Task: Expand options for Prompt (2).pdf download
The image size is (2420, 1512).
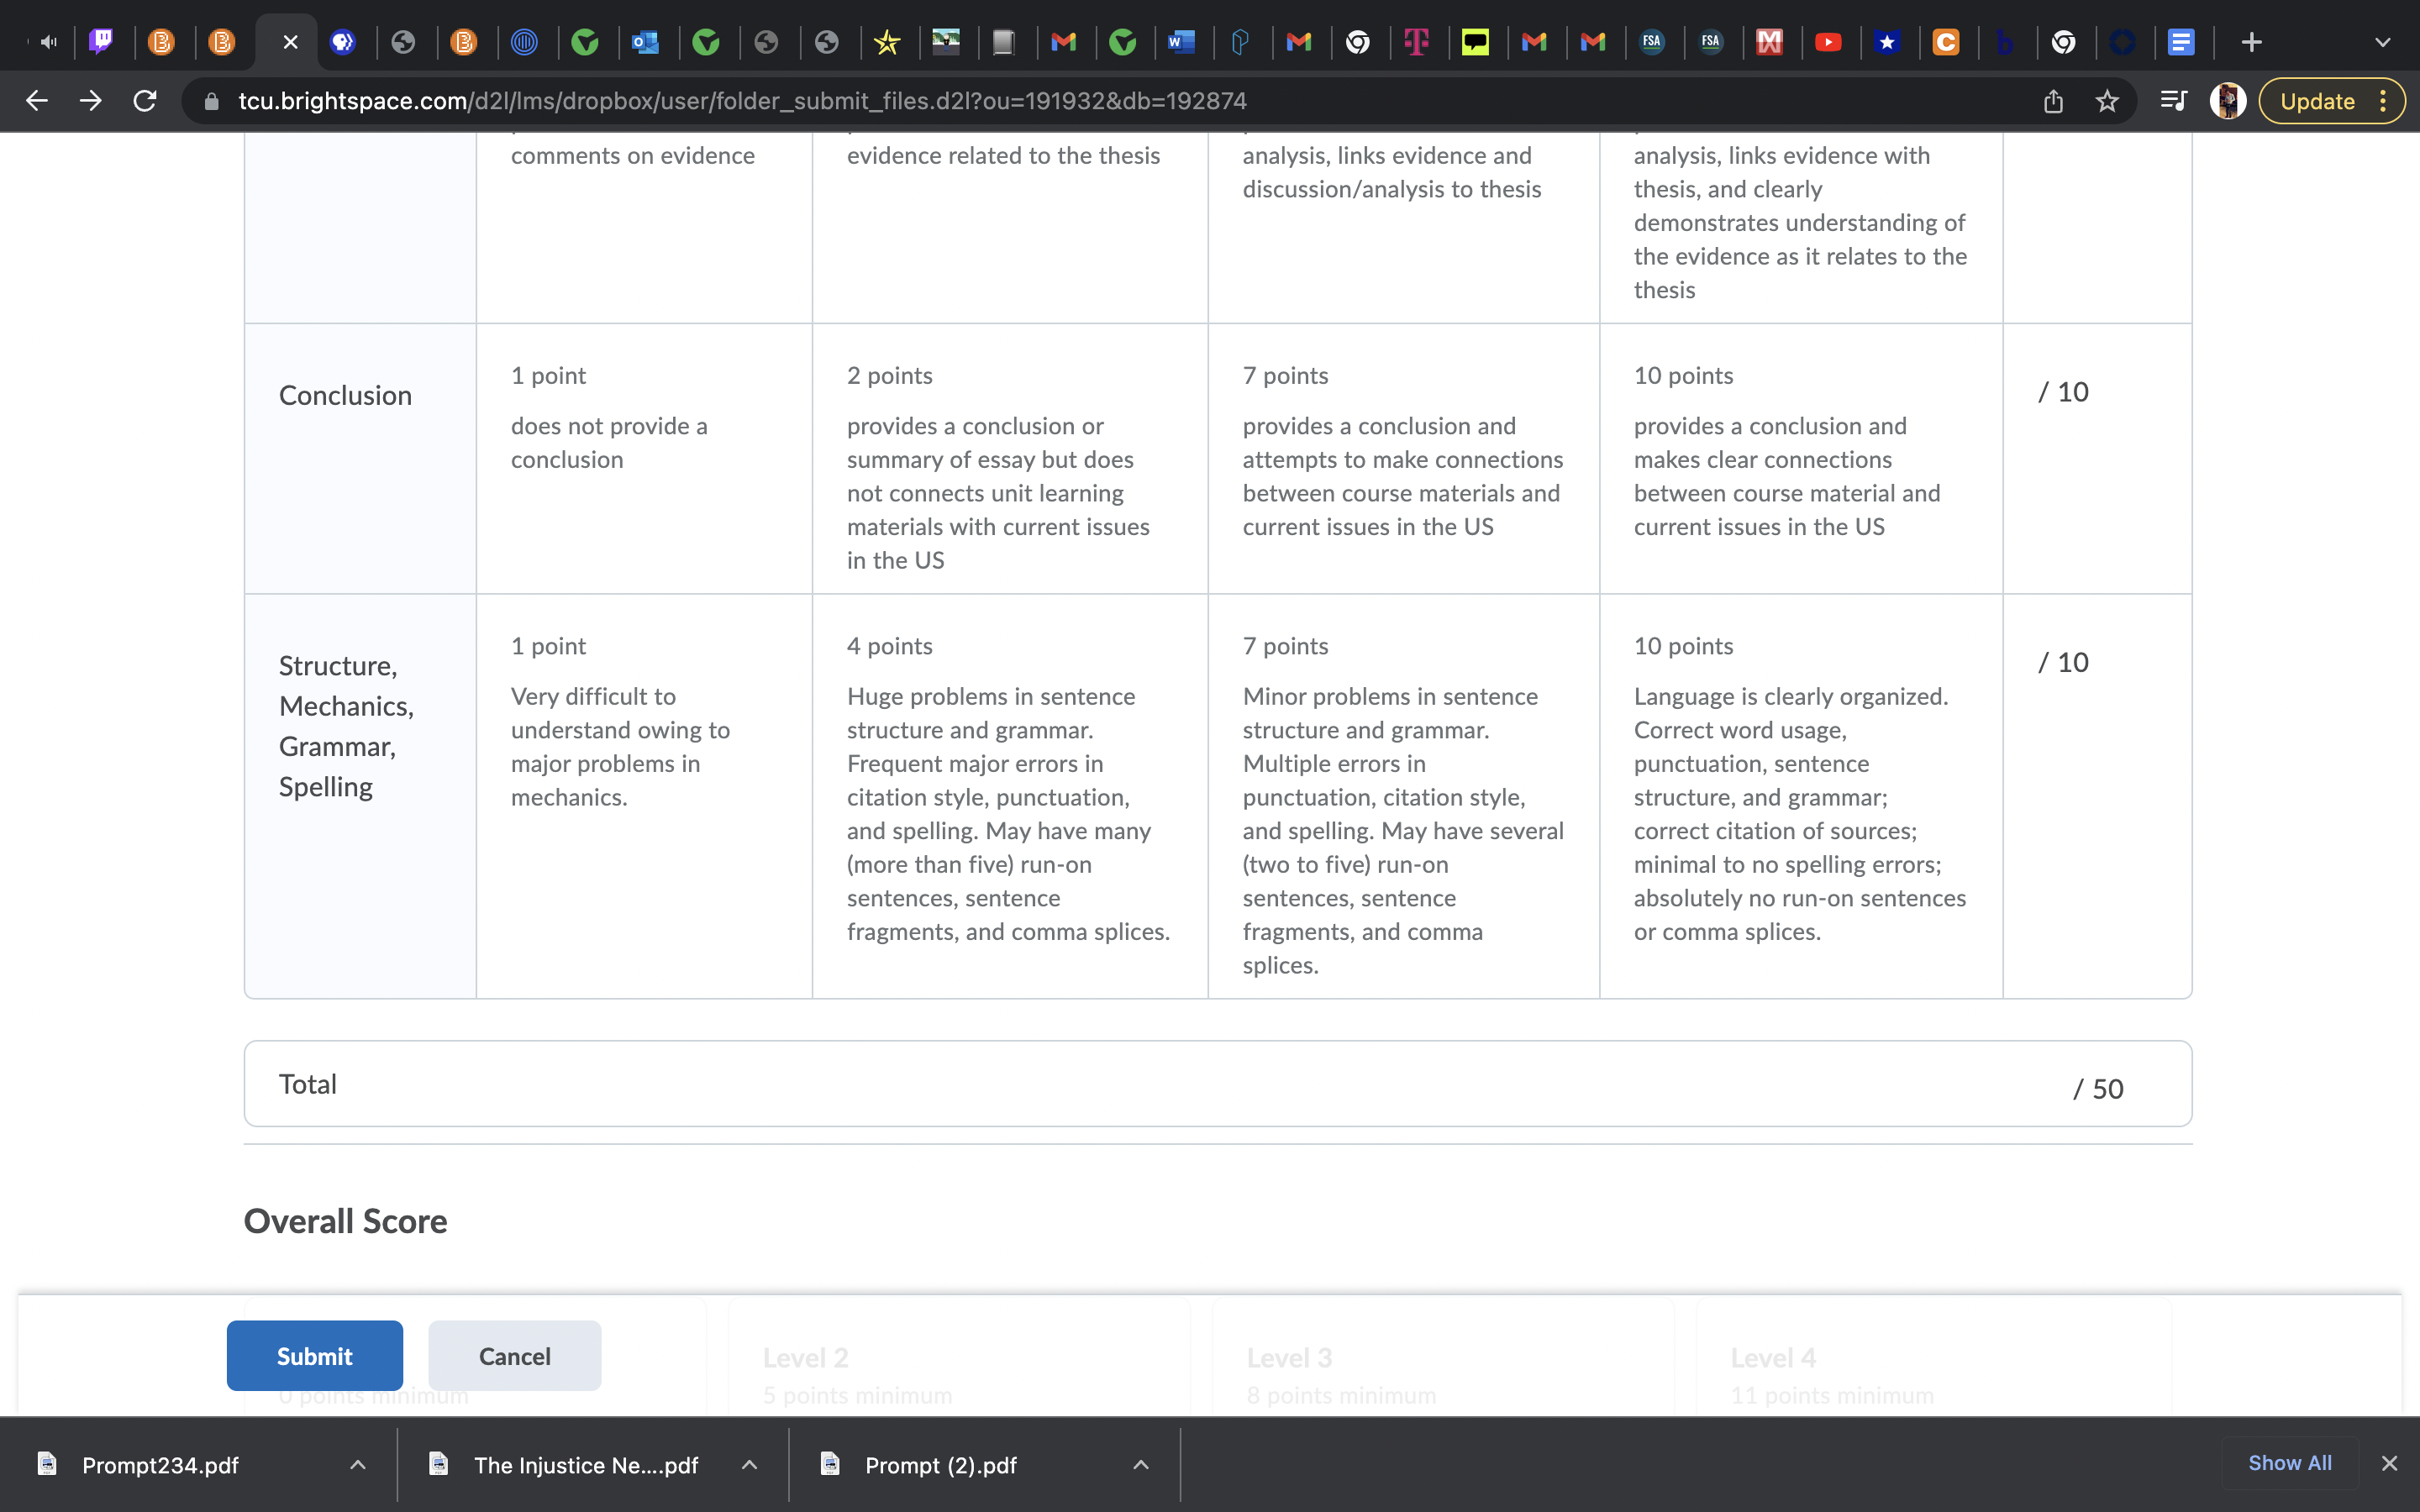Action: (1141, 1465)
